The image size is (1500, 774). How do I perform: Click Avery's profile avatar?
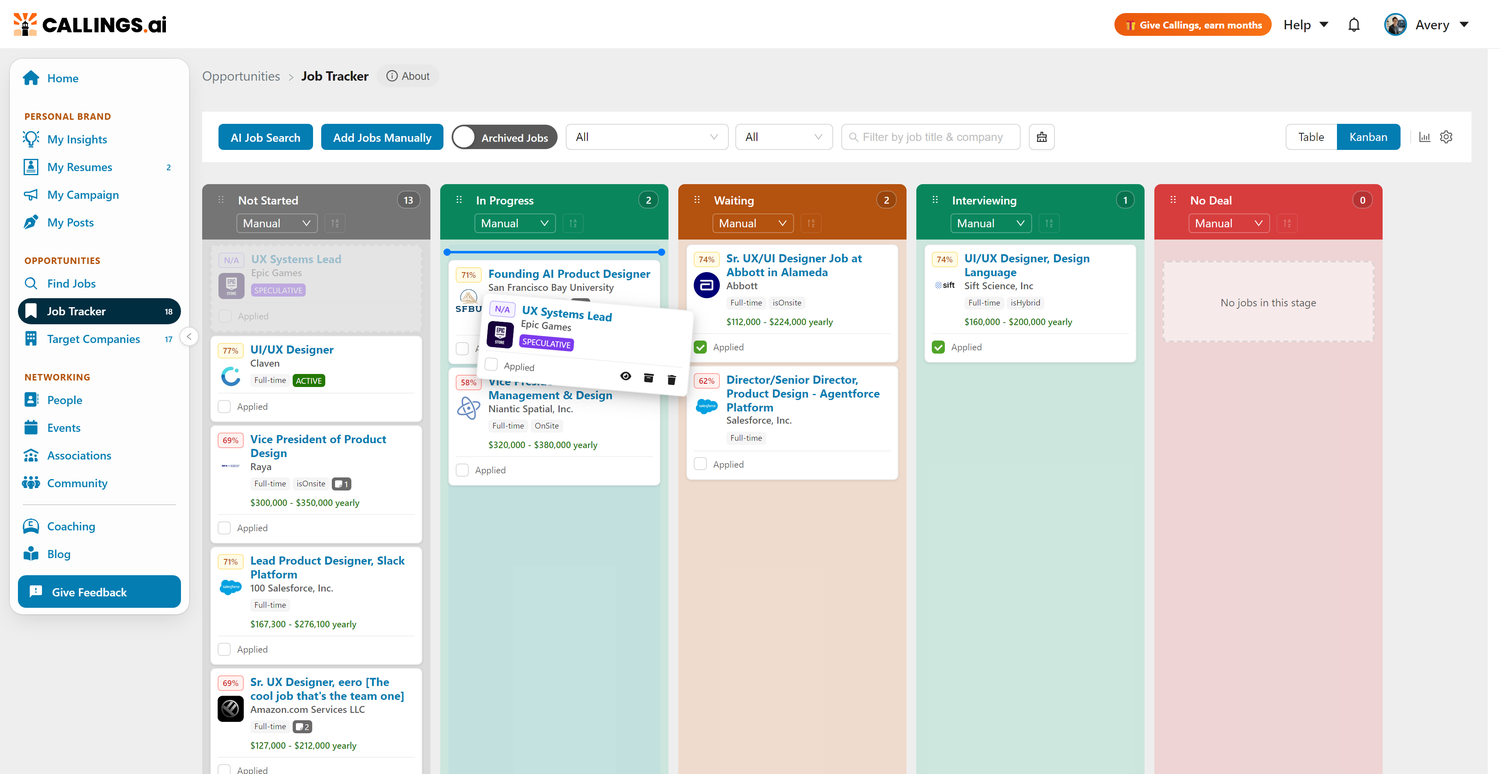coord(1395,25)
